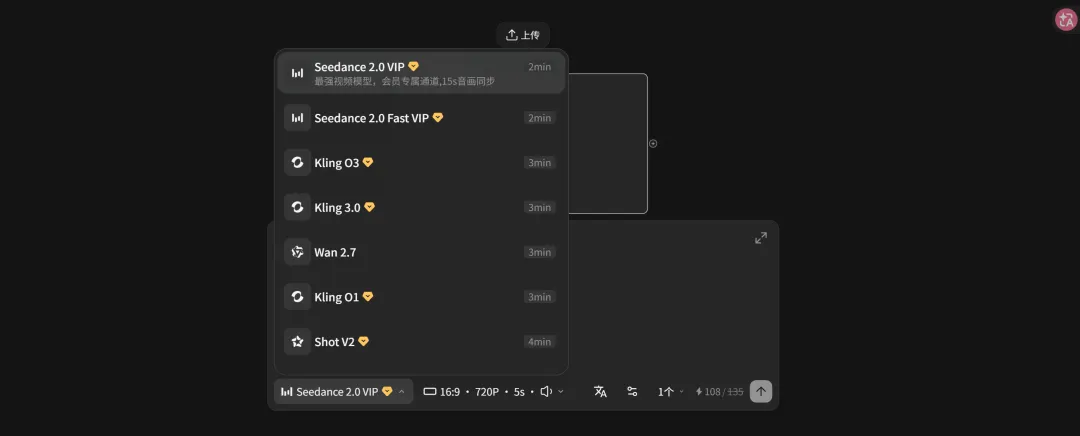
Task: Pick the Wan 2.7 model
Action: click(421, 252)
